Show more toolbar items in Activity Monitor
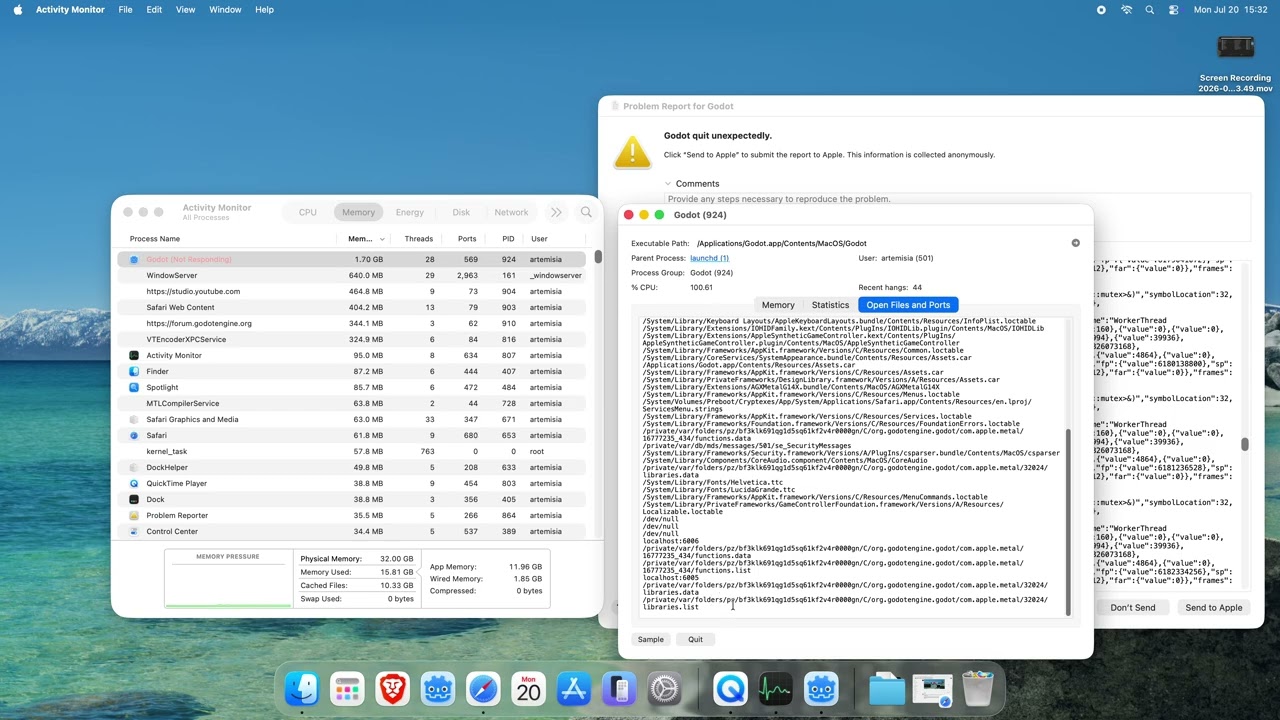Viewport: 1280px width, 720px height. (x=556, y=212)
